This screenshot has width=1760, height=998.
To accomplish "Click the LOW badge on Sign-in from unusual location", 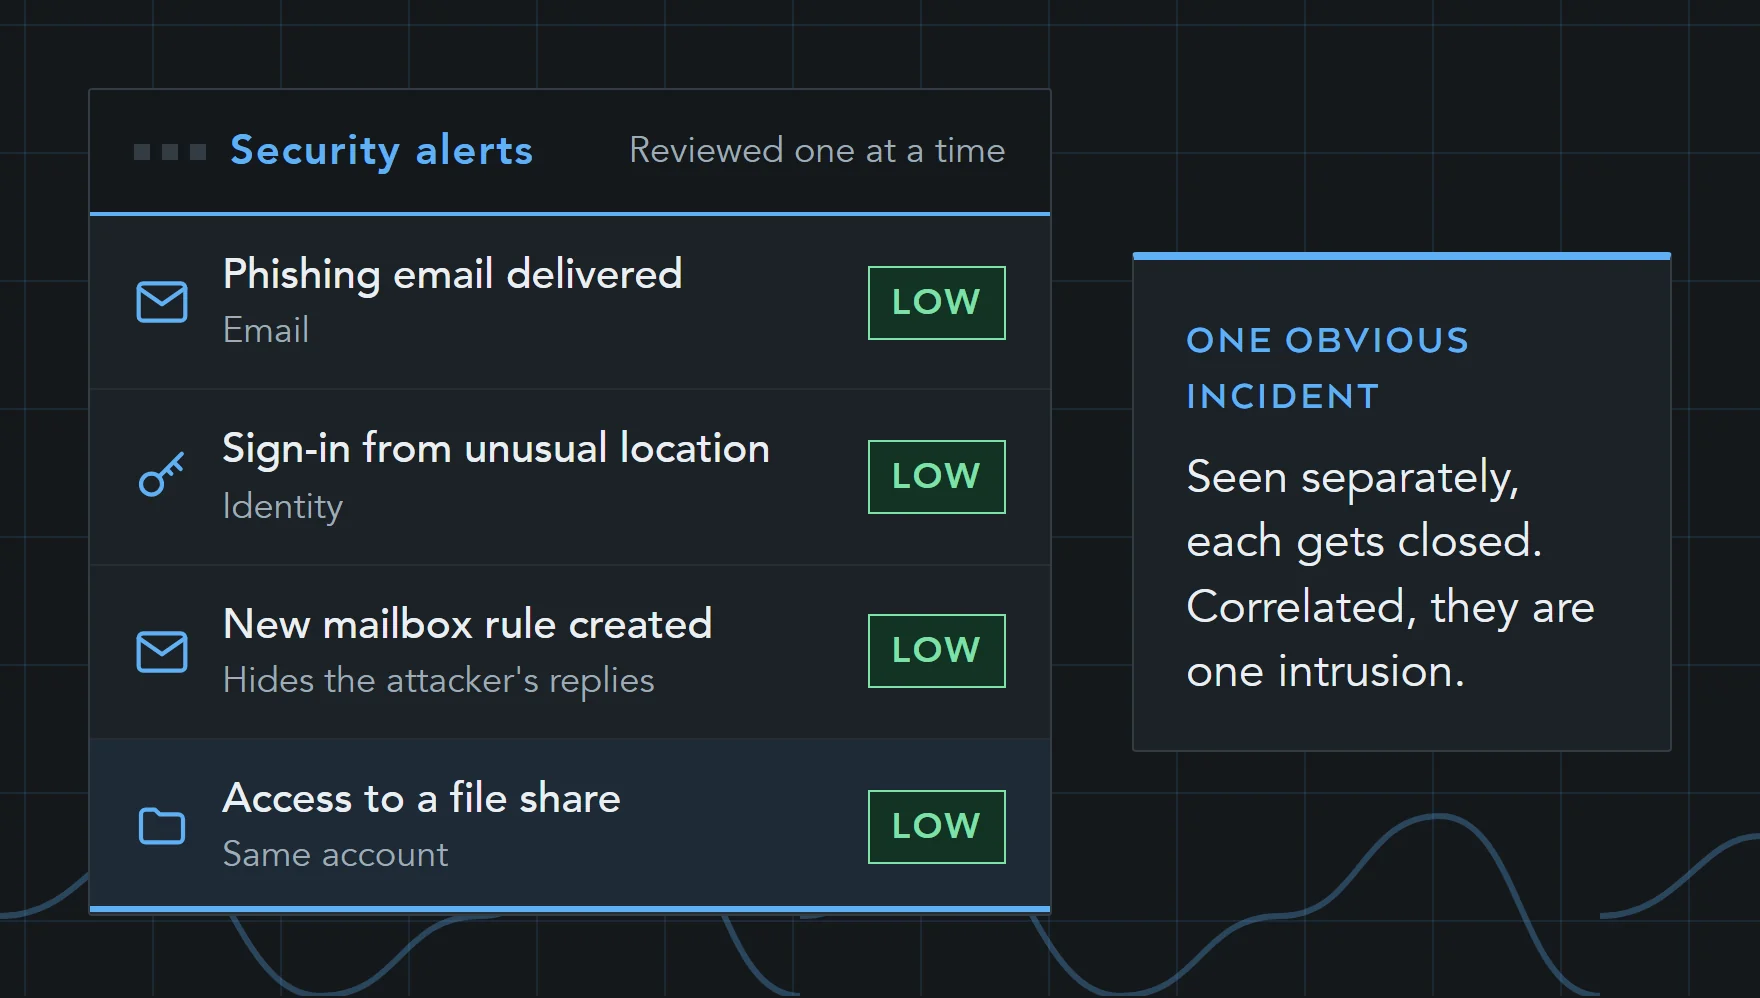I will (x=937, y=477).
